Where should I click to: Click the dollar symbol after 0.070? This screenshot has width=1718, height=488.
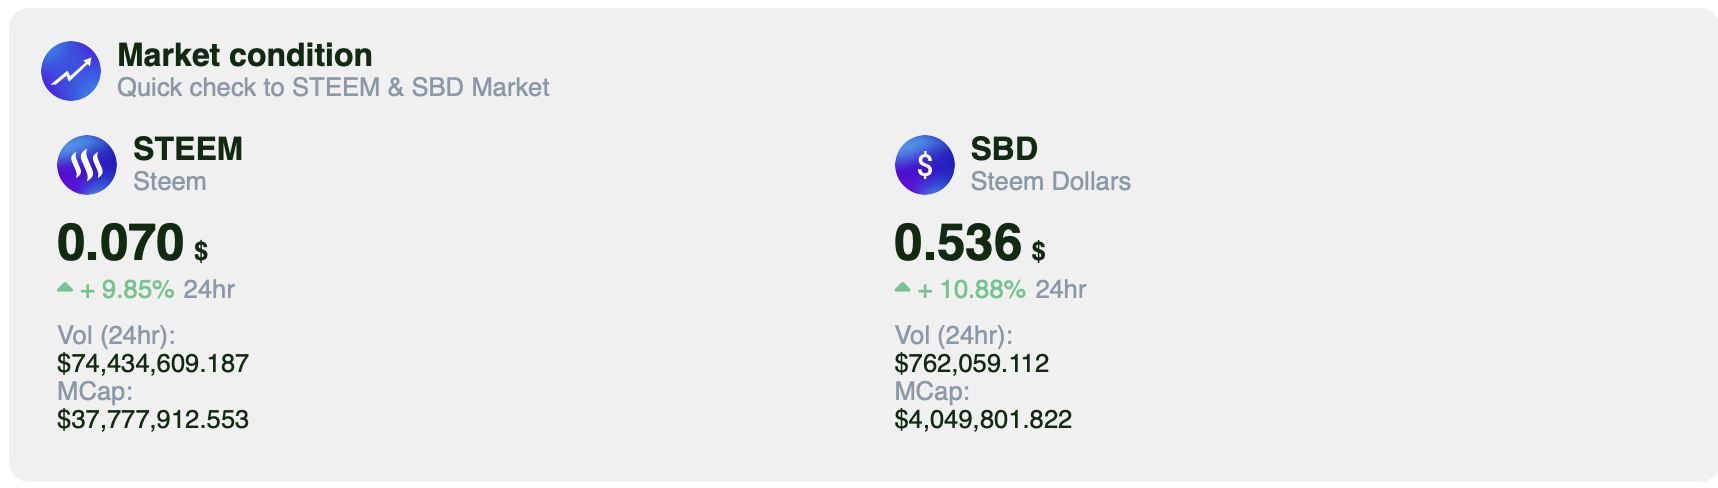point(201,250)
